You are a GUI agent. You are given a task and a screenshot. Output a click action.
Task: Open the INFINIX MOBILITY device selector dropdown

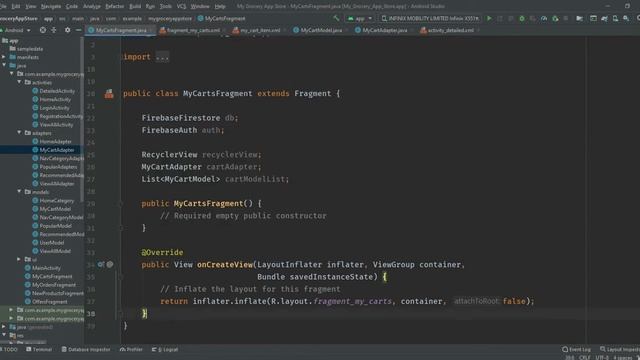pyautogui.click(x=430, y=18)
